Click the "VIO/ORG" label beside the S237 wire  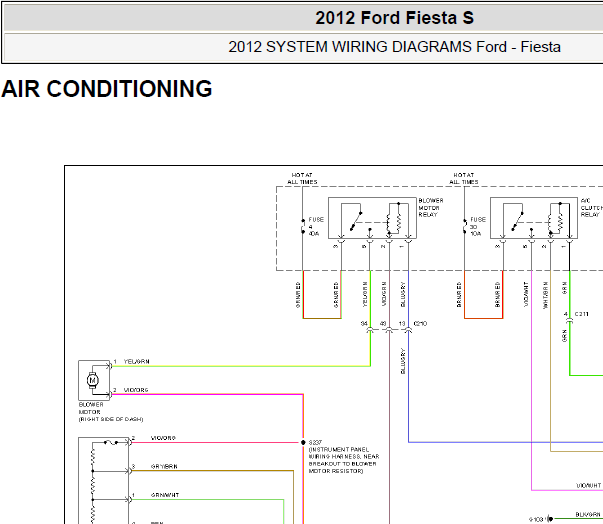(163, 438)
